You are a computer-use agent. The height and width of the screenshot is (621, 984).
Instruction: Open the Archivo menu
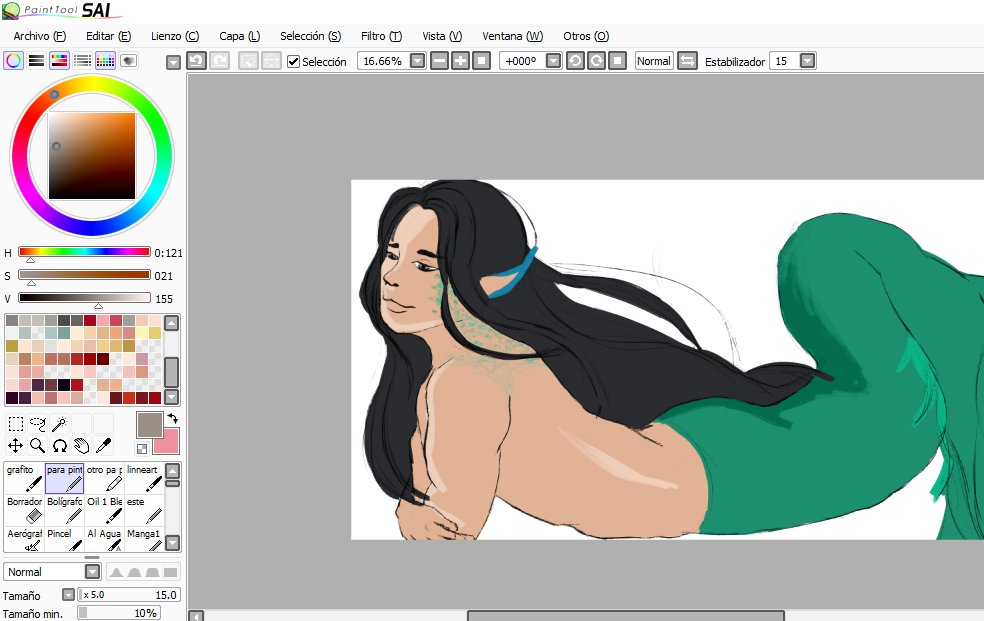point(40,36)
